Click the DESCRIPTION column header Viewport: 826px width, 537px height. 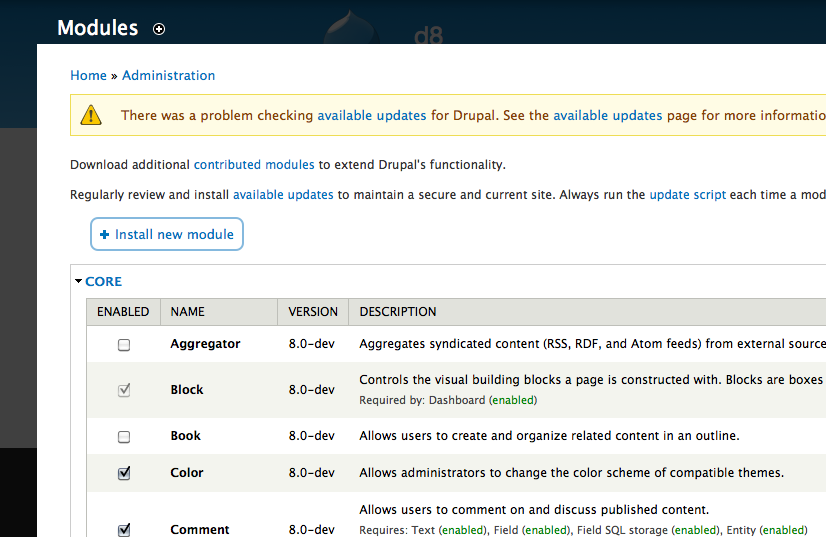pos(398,312)
